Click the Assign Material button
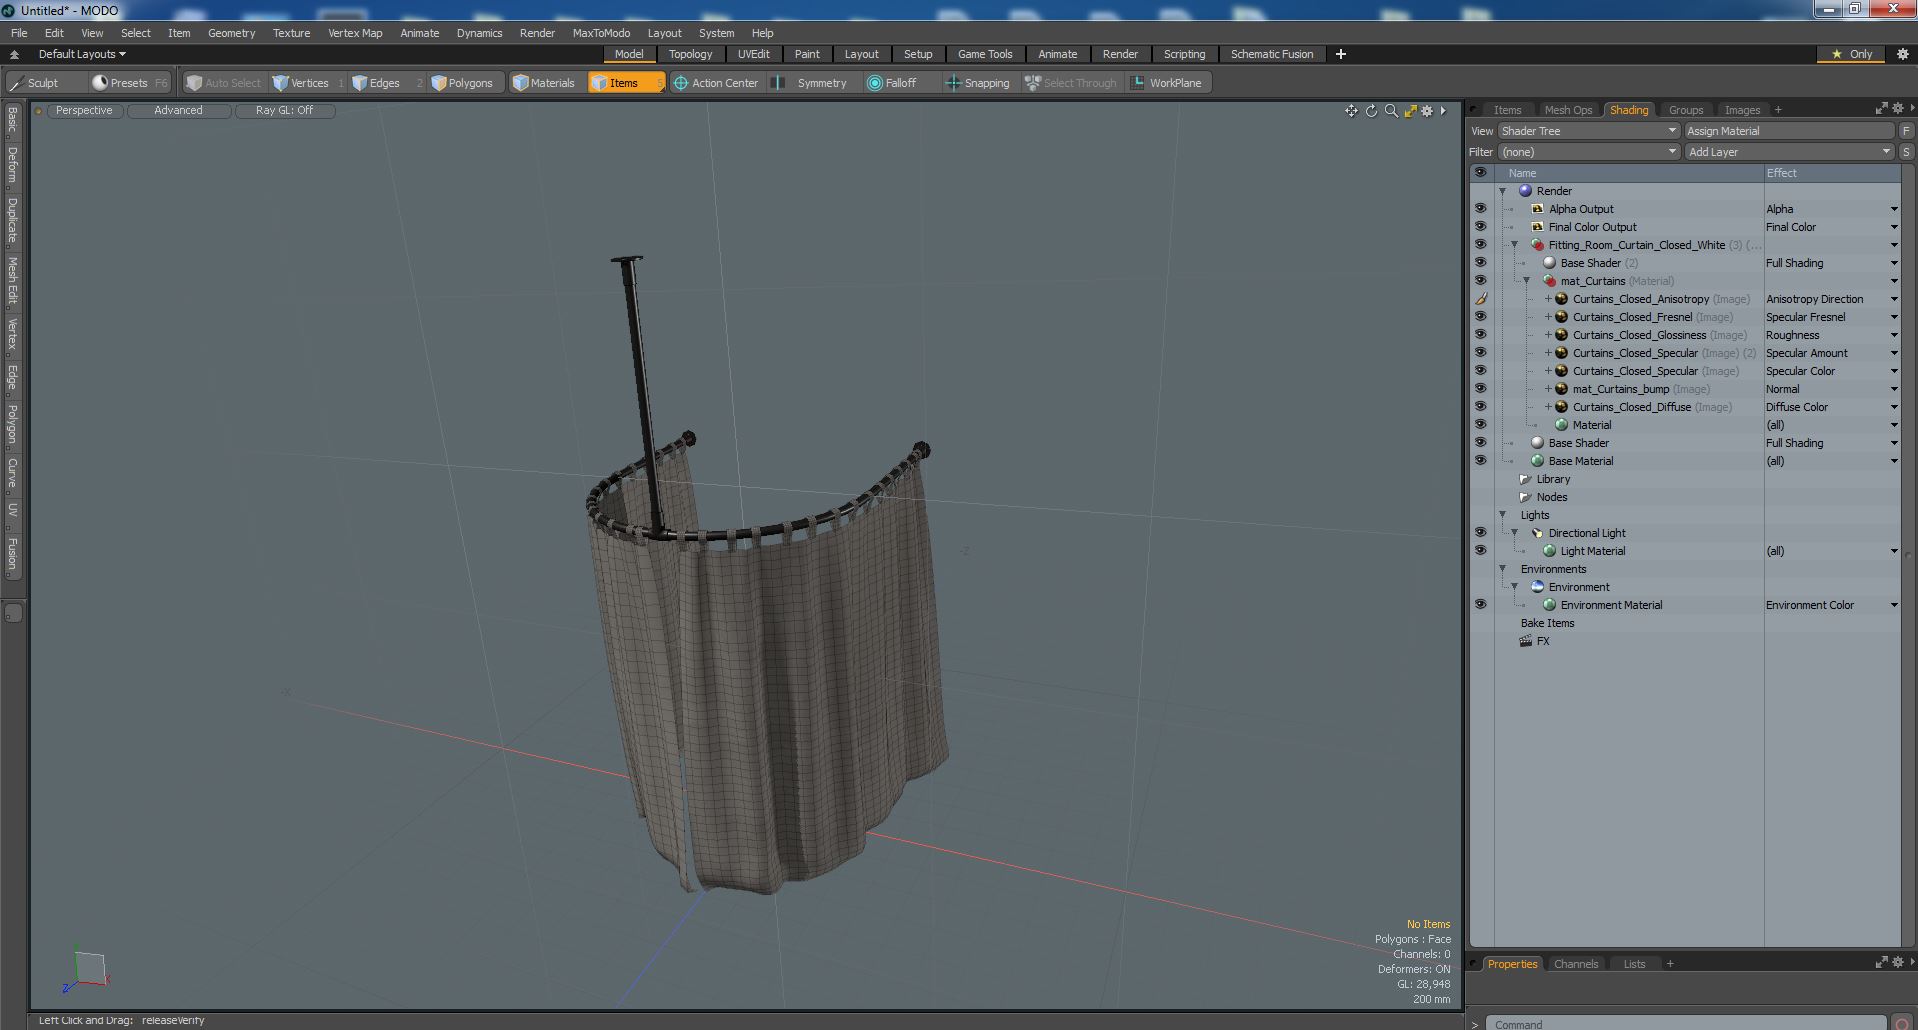1918x1030 pixels. tap(1788, 131)
